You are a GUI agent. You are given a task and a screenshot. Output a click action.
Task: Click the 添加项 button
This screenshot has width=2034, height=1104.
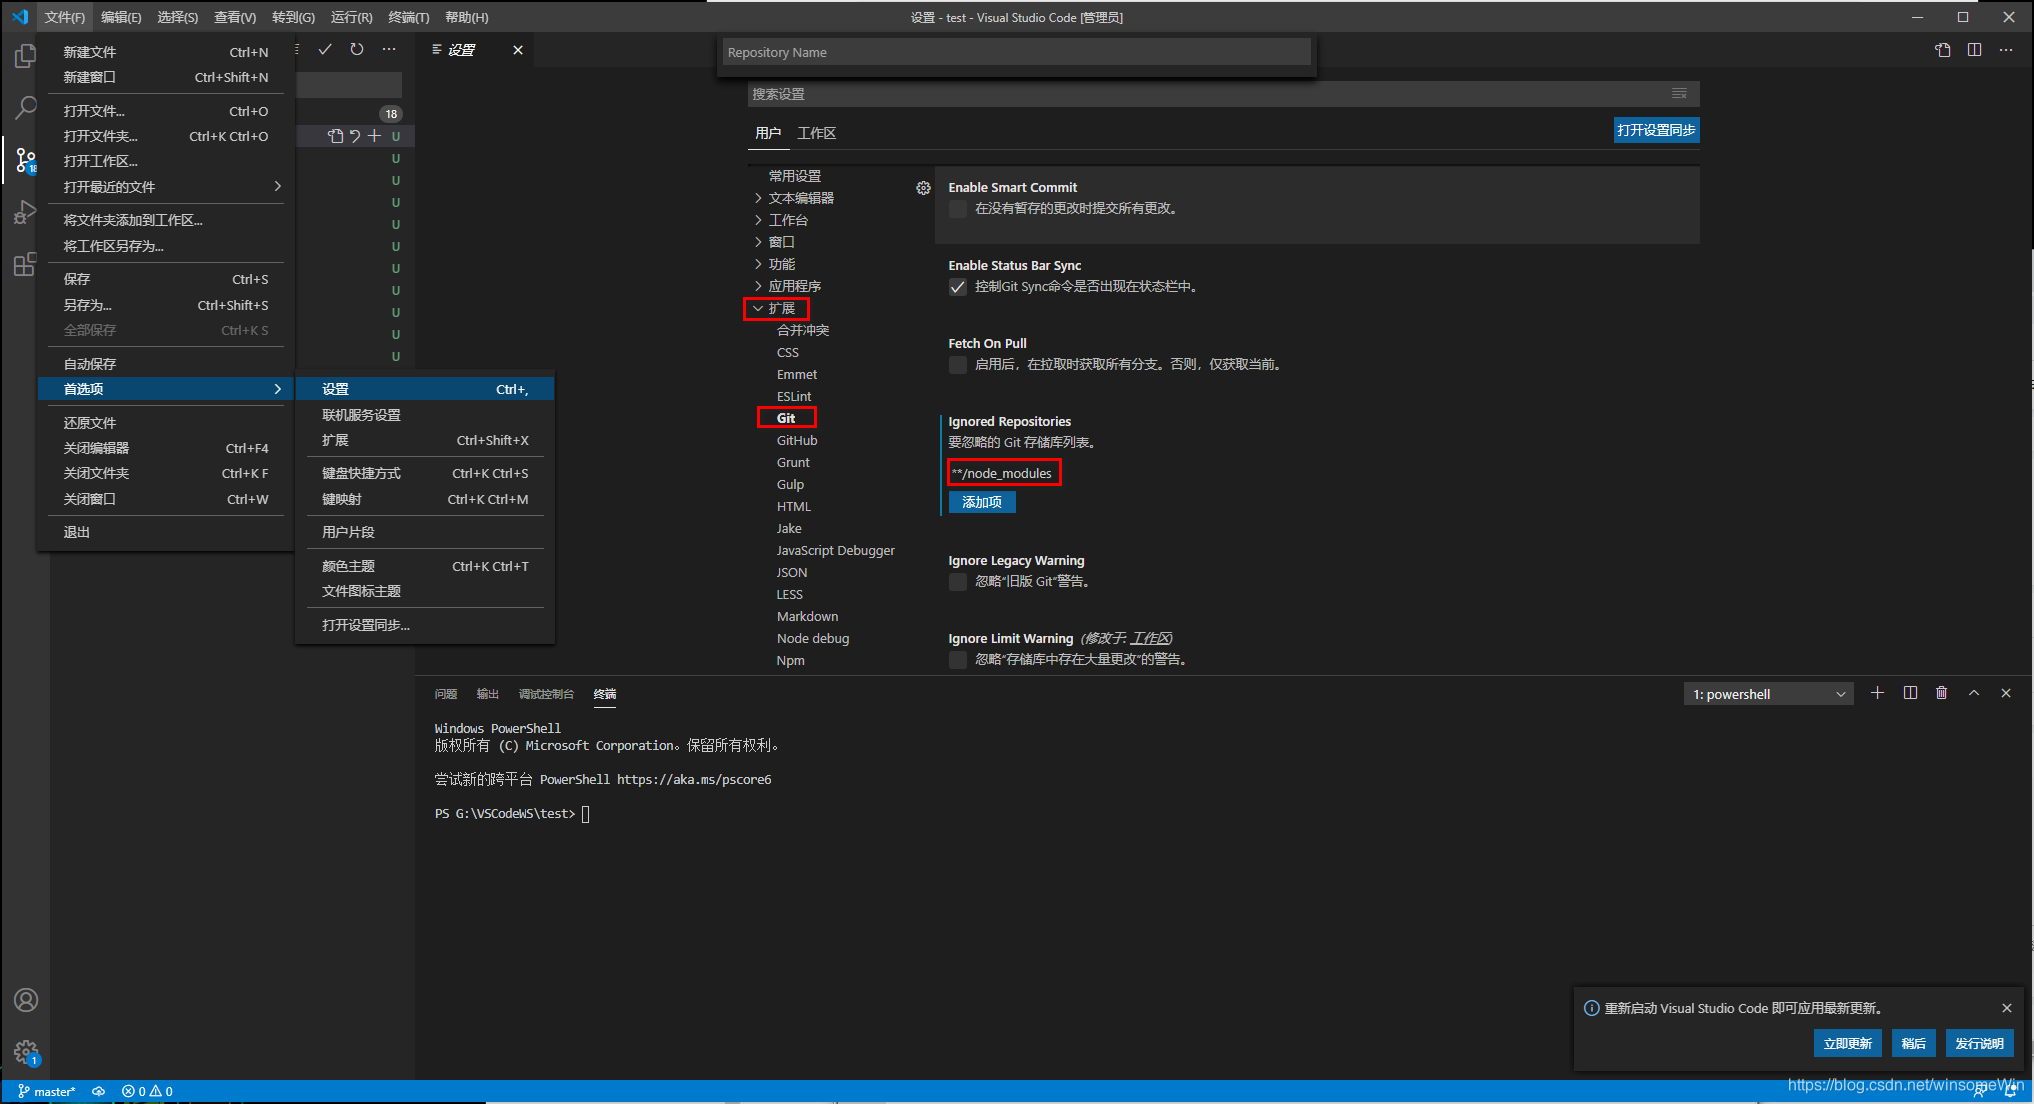[981, 502]
